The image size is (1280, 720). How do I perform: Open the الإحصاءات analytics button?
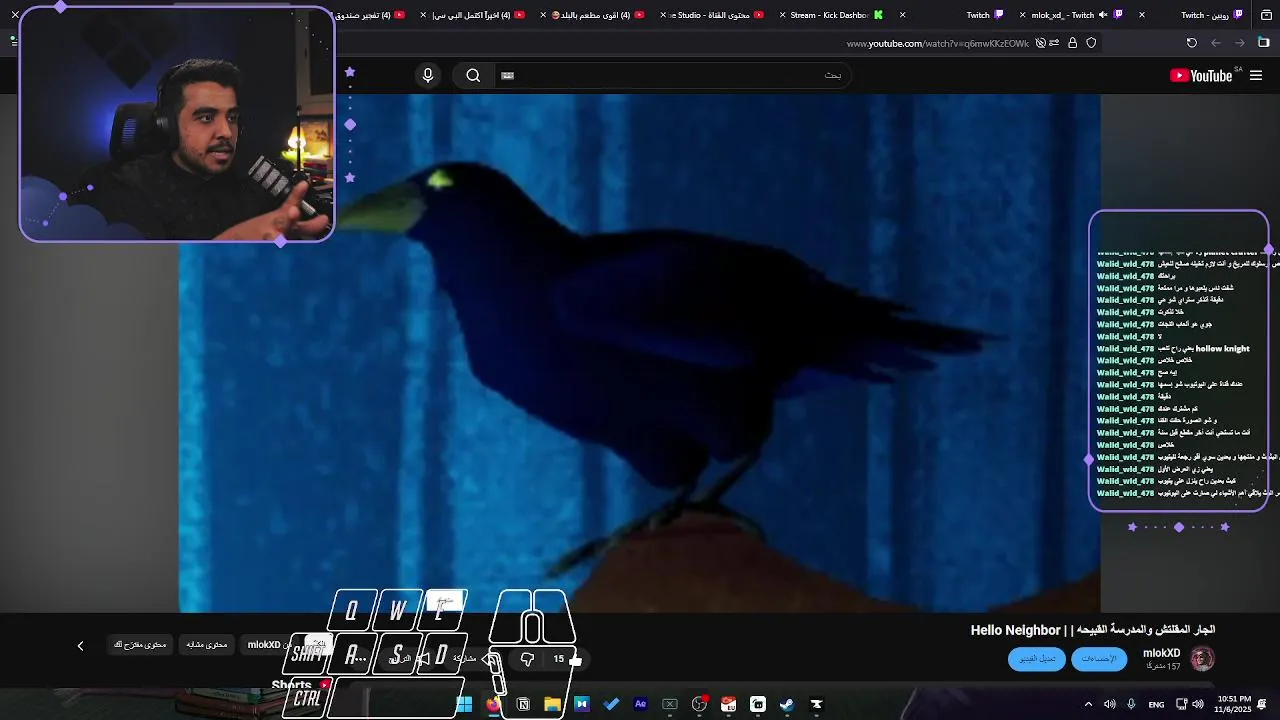[1099, 659]
